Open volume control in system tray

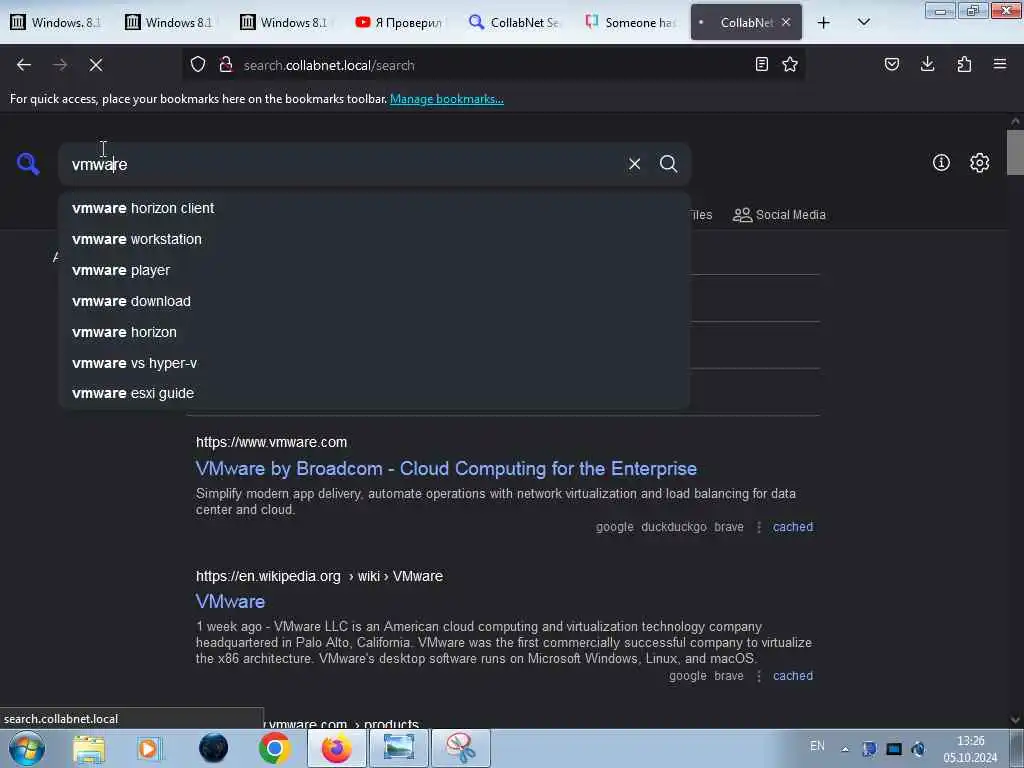click(x=918, y=749)
